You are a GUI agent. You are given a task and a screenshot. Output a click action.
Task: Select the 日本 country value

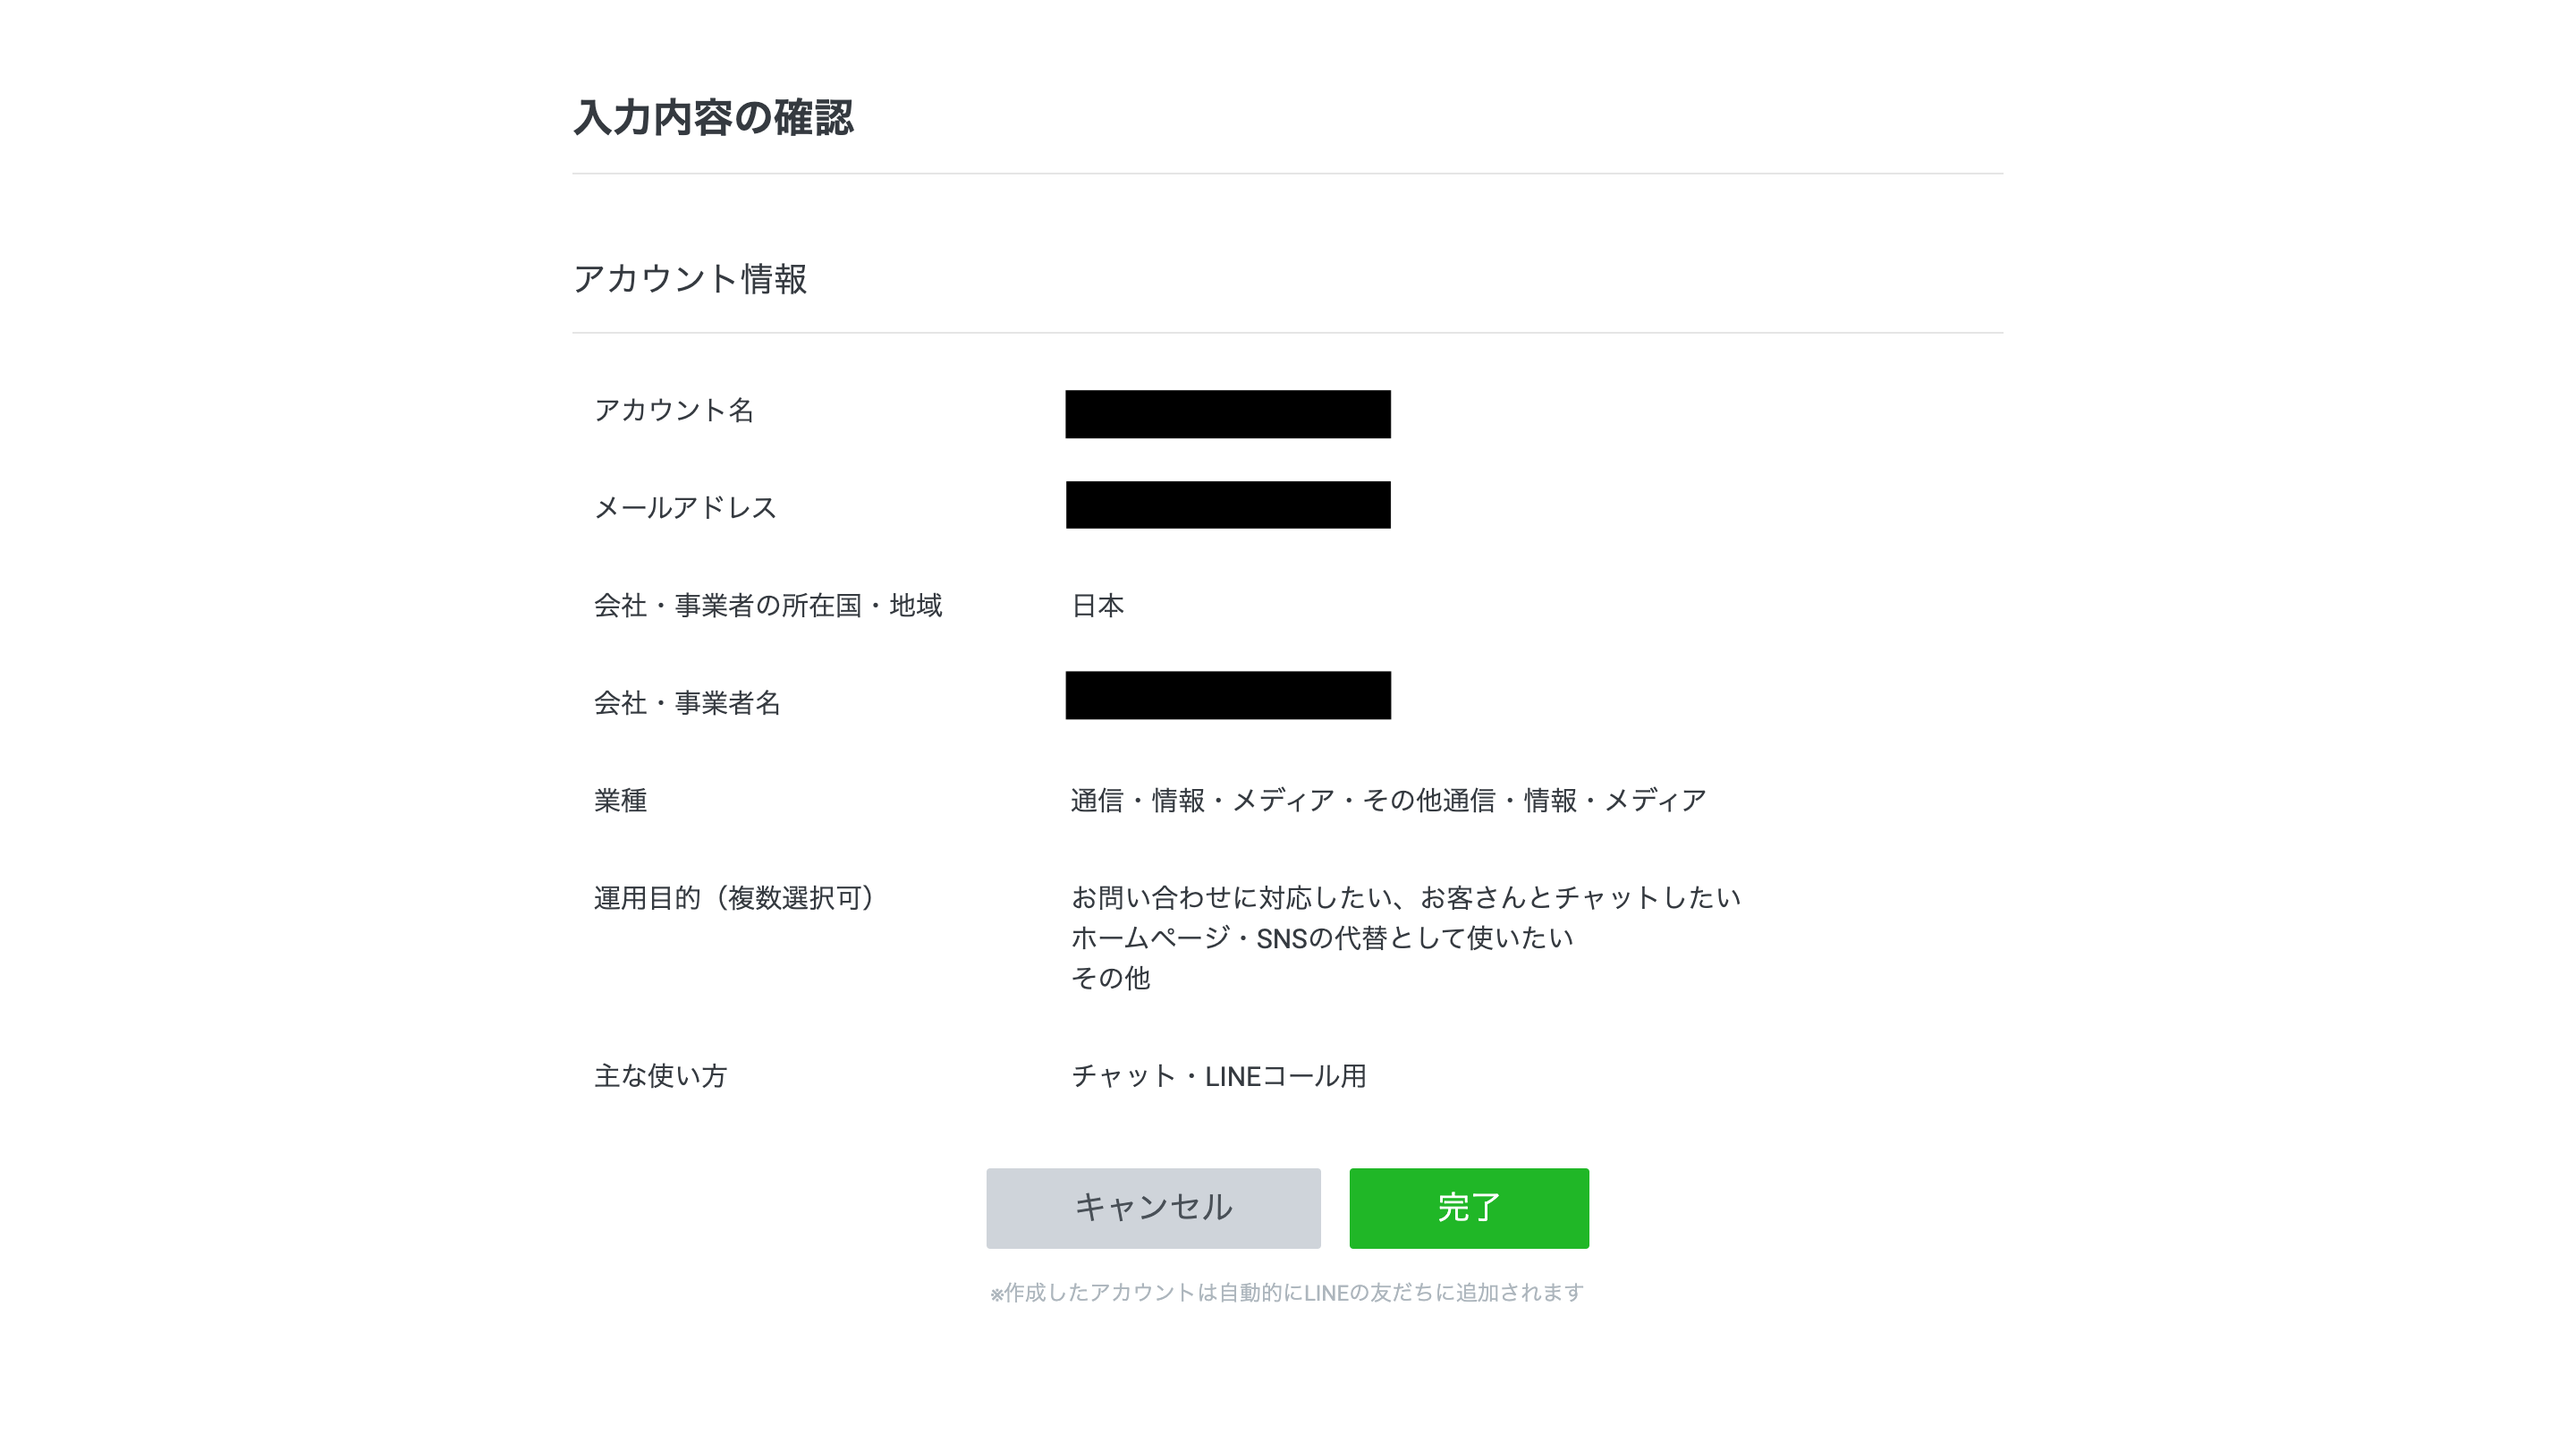click(x=1097, y=606)
